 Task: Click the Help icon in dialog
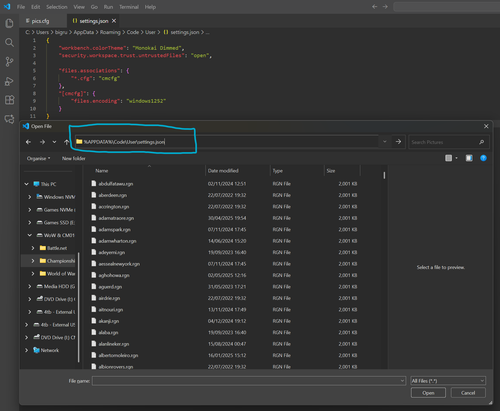483,158
